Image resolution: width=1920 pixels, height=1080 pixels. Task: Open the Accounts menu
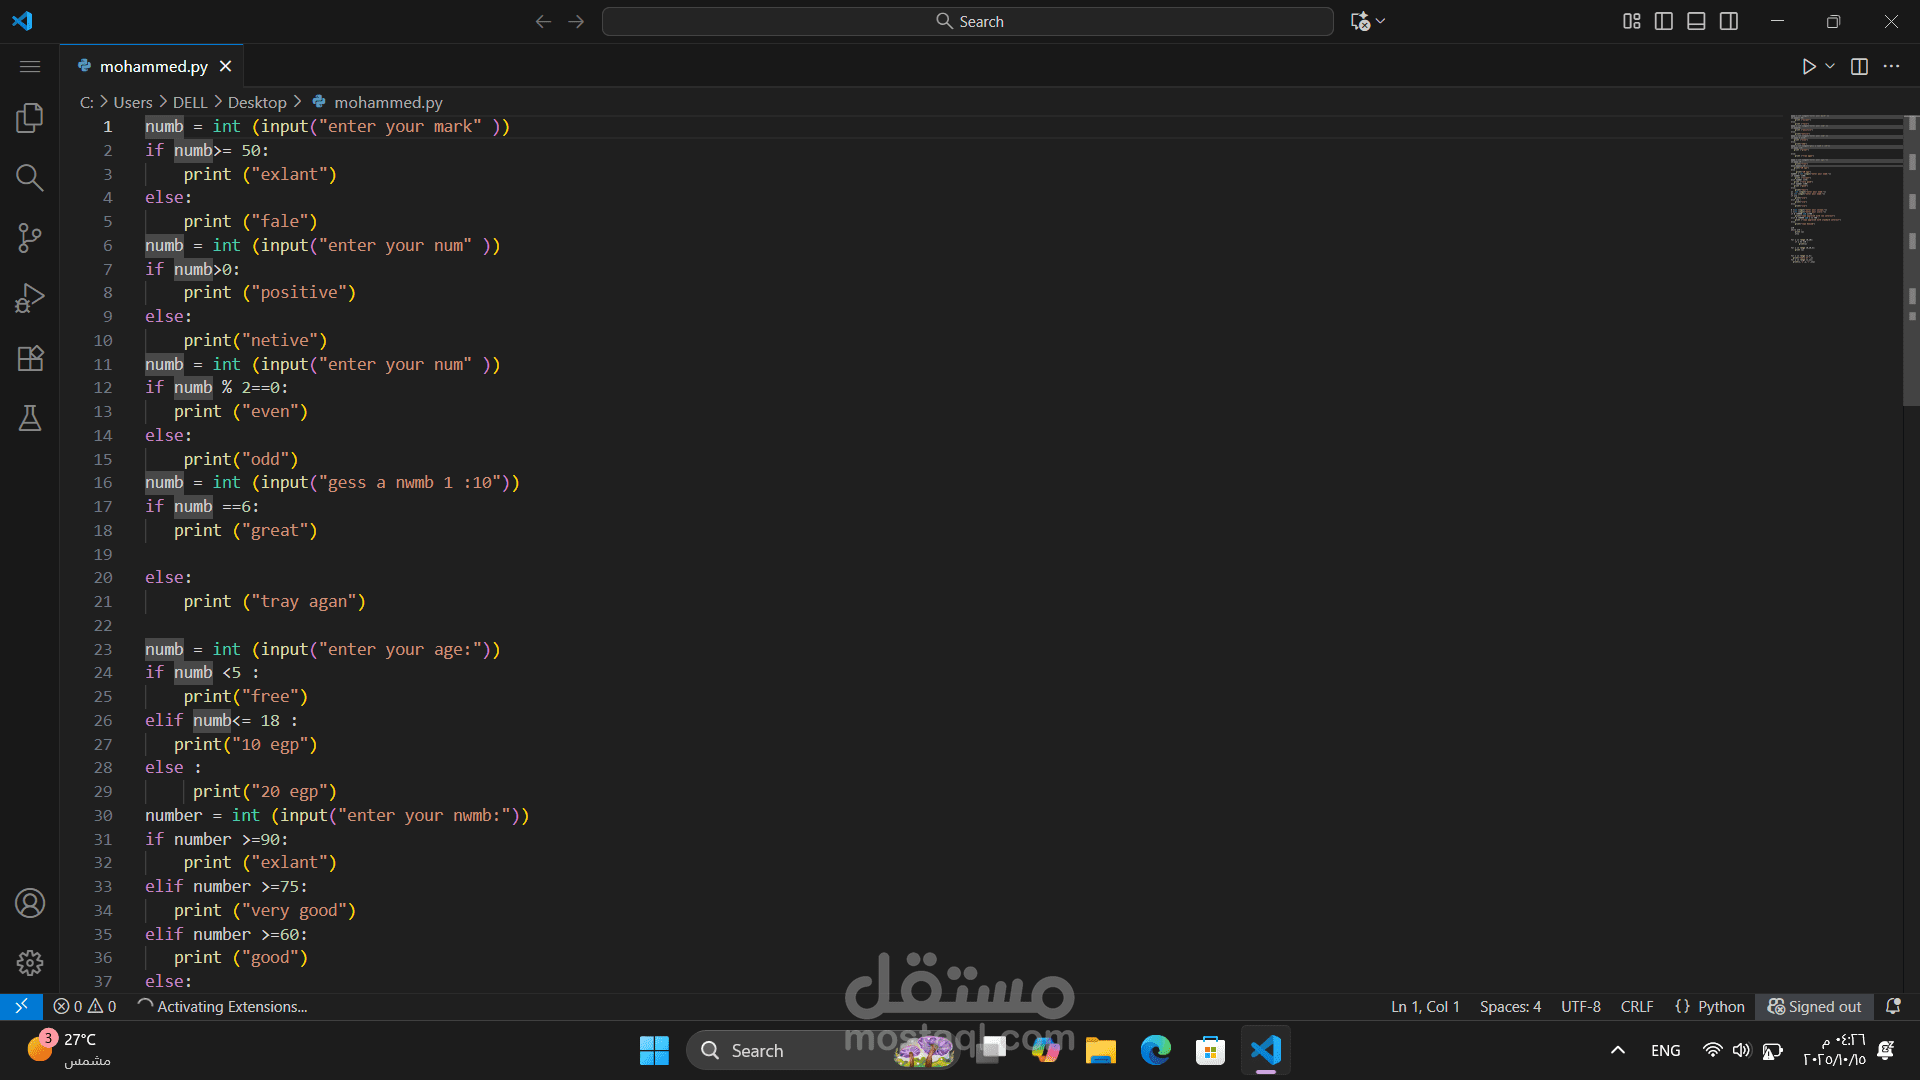pyautogui.click(x=30, y=903)
